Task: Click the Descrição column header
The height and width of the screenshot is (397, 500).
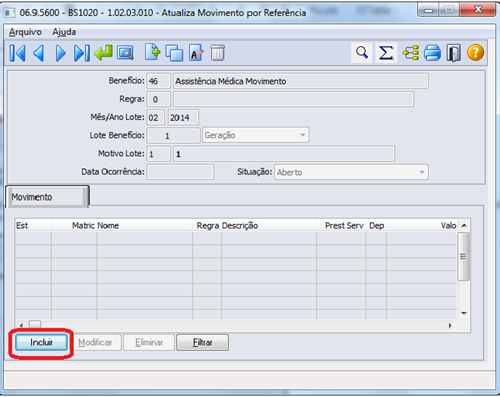Action: click(269, 226)
